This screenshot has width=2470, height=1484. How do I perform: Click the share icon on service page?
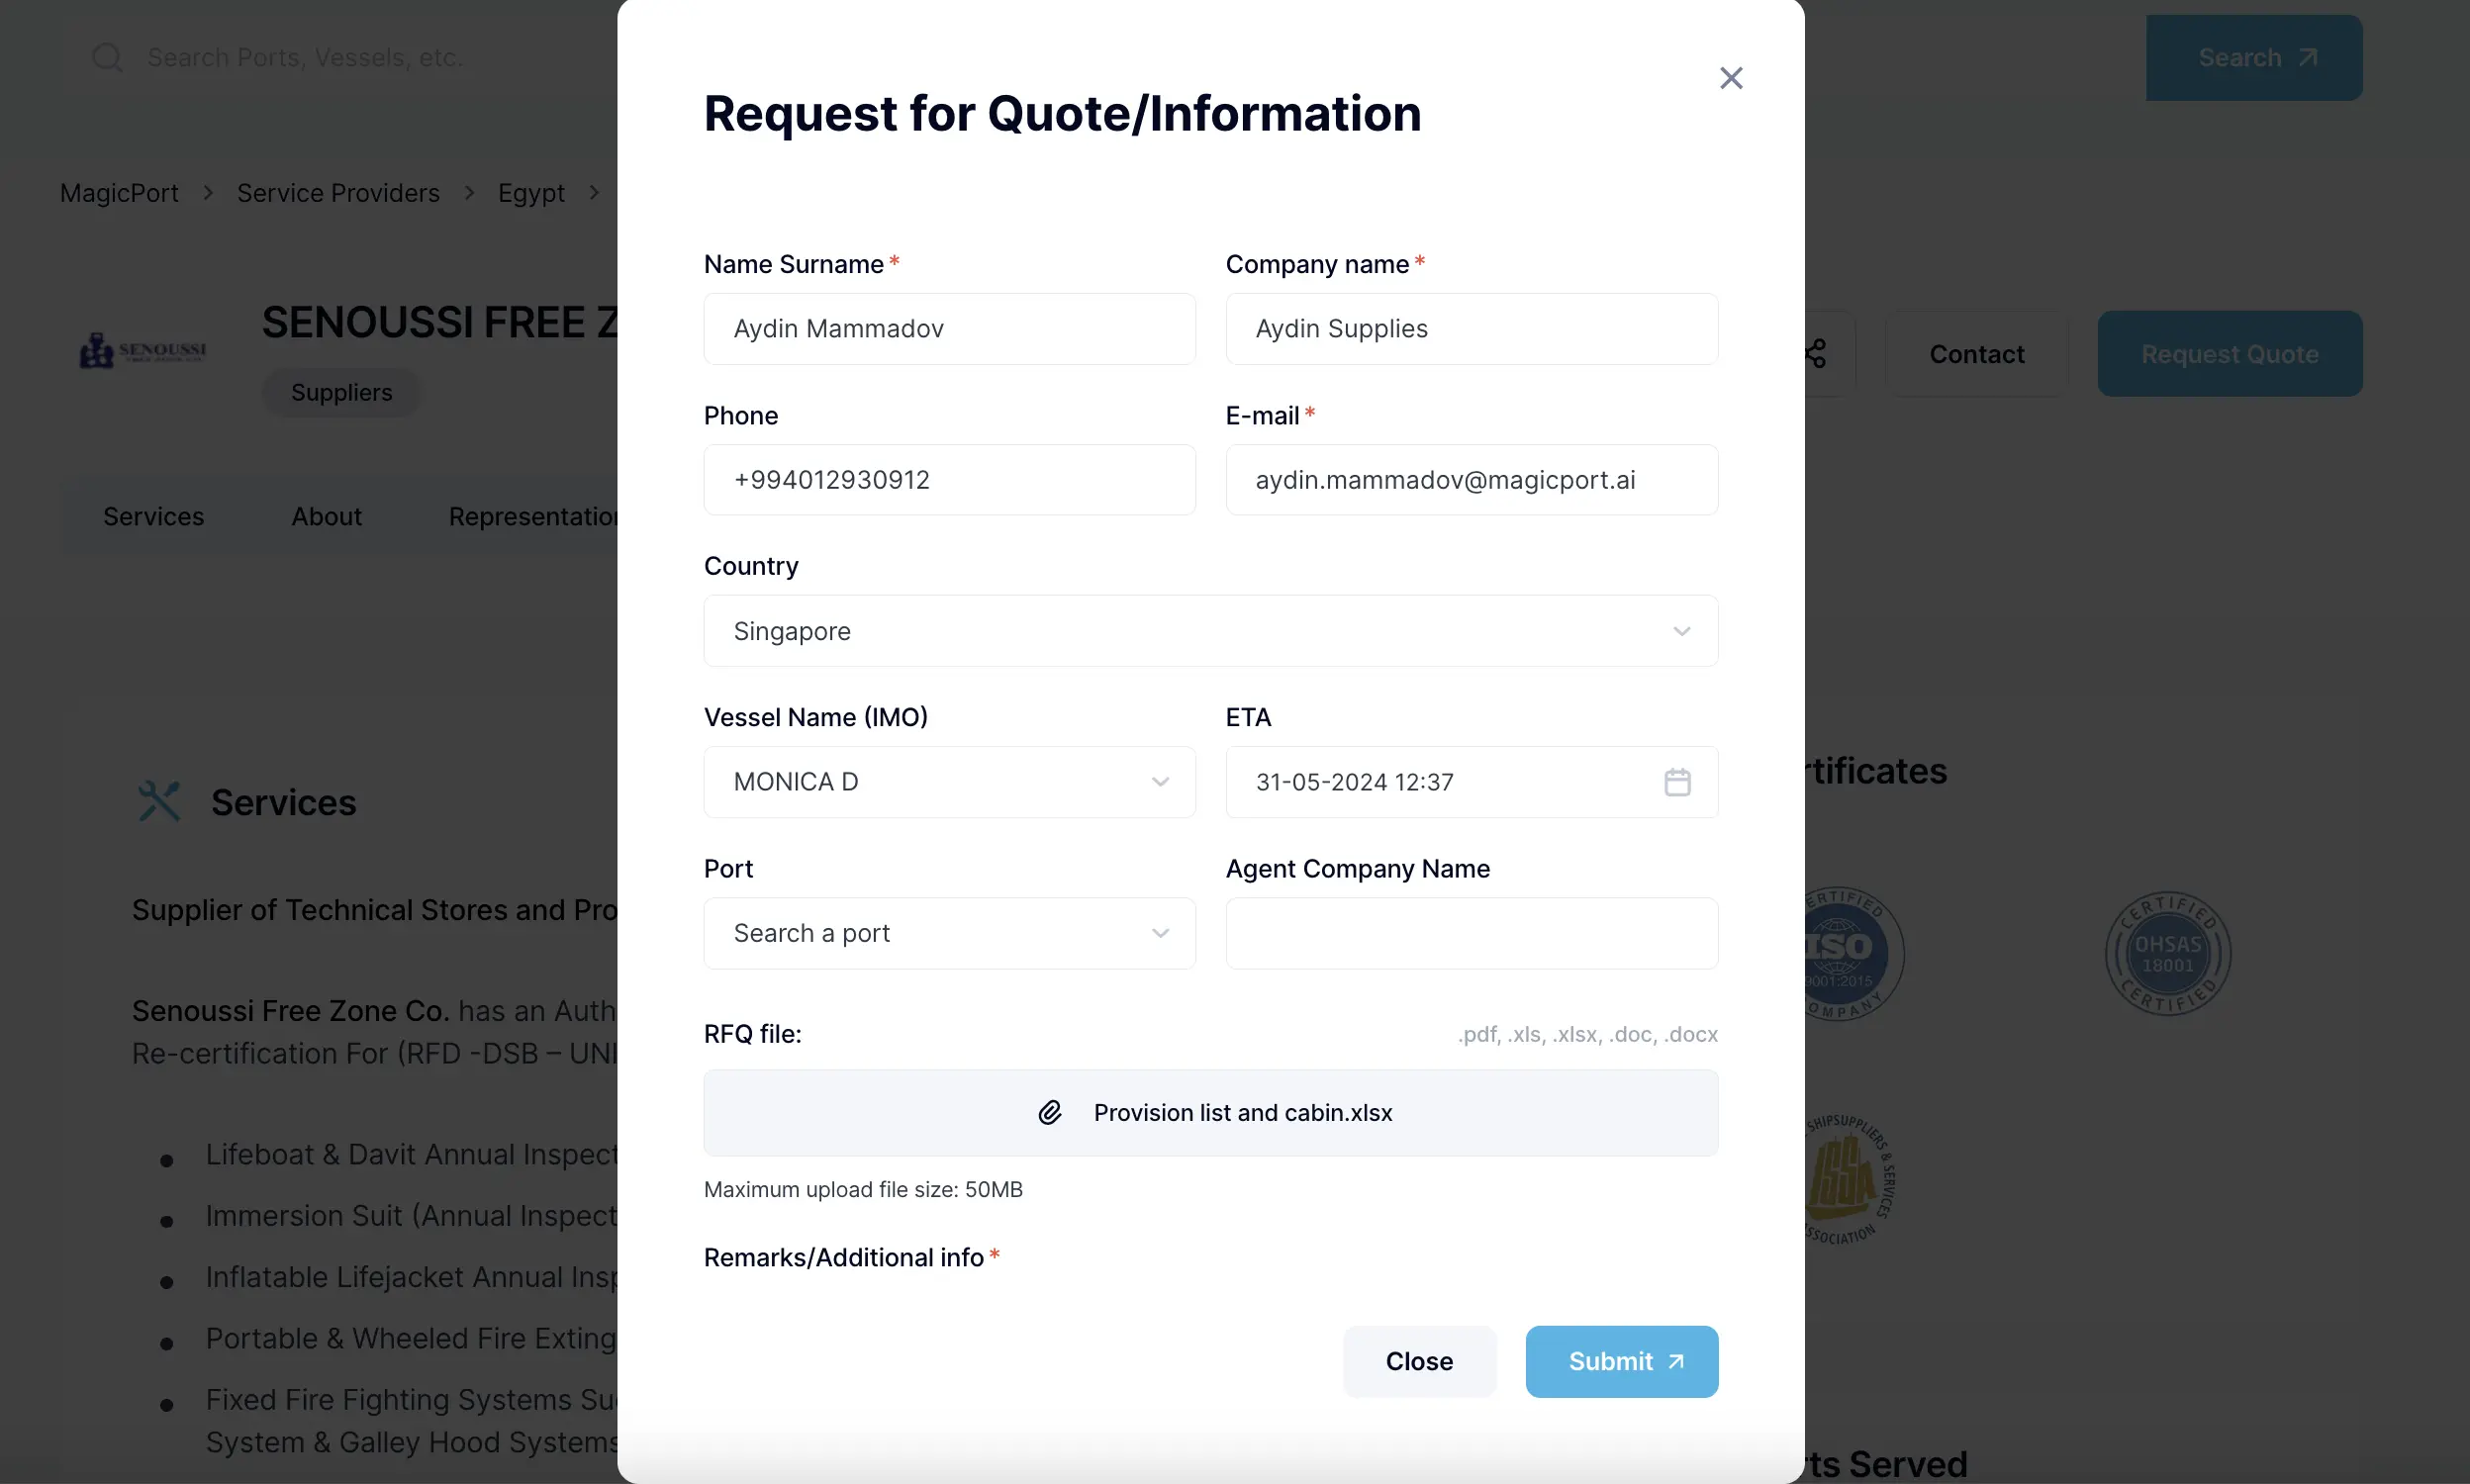coord(1814,353)
